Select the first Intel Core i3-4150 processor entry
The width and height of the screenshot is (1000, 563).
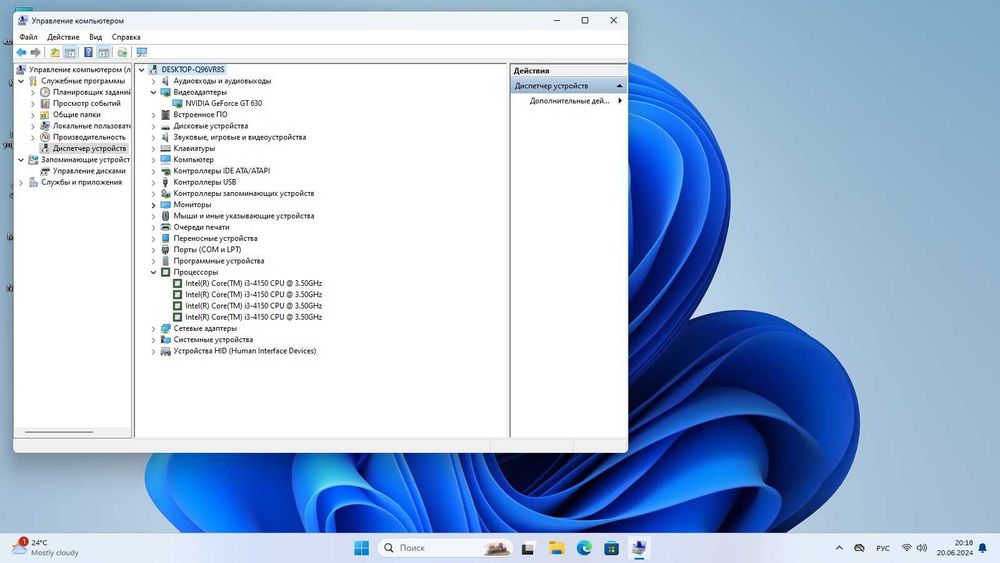[253, 283]
